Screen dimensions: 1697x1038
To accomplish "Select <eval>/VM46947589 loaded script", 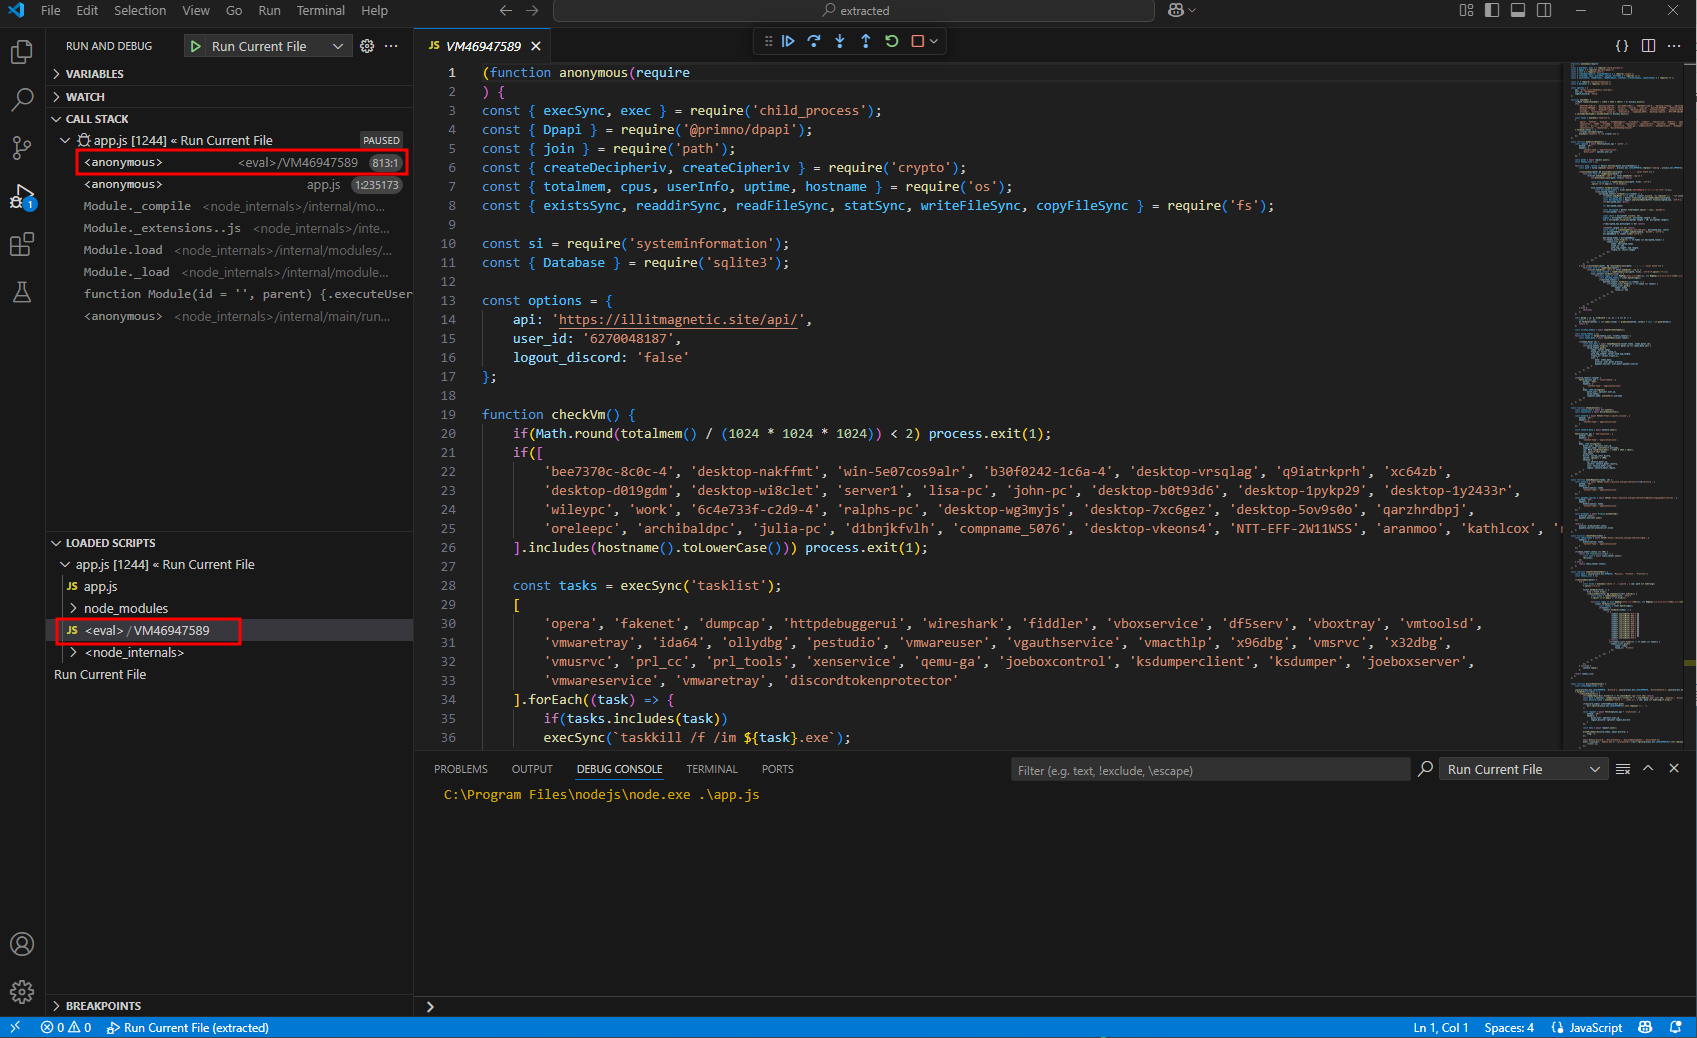I will 230,630.
